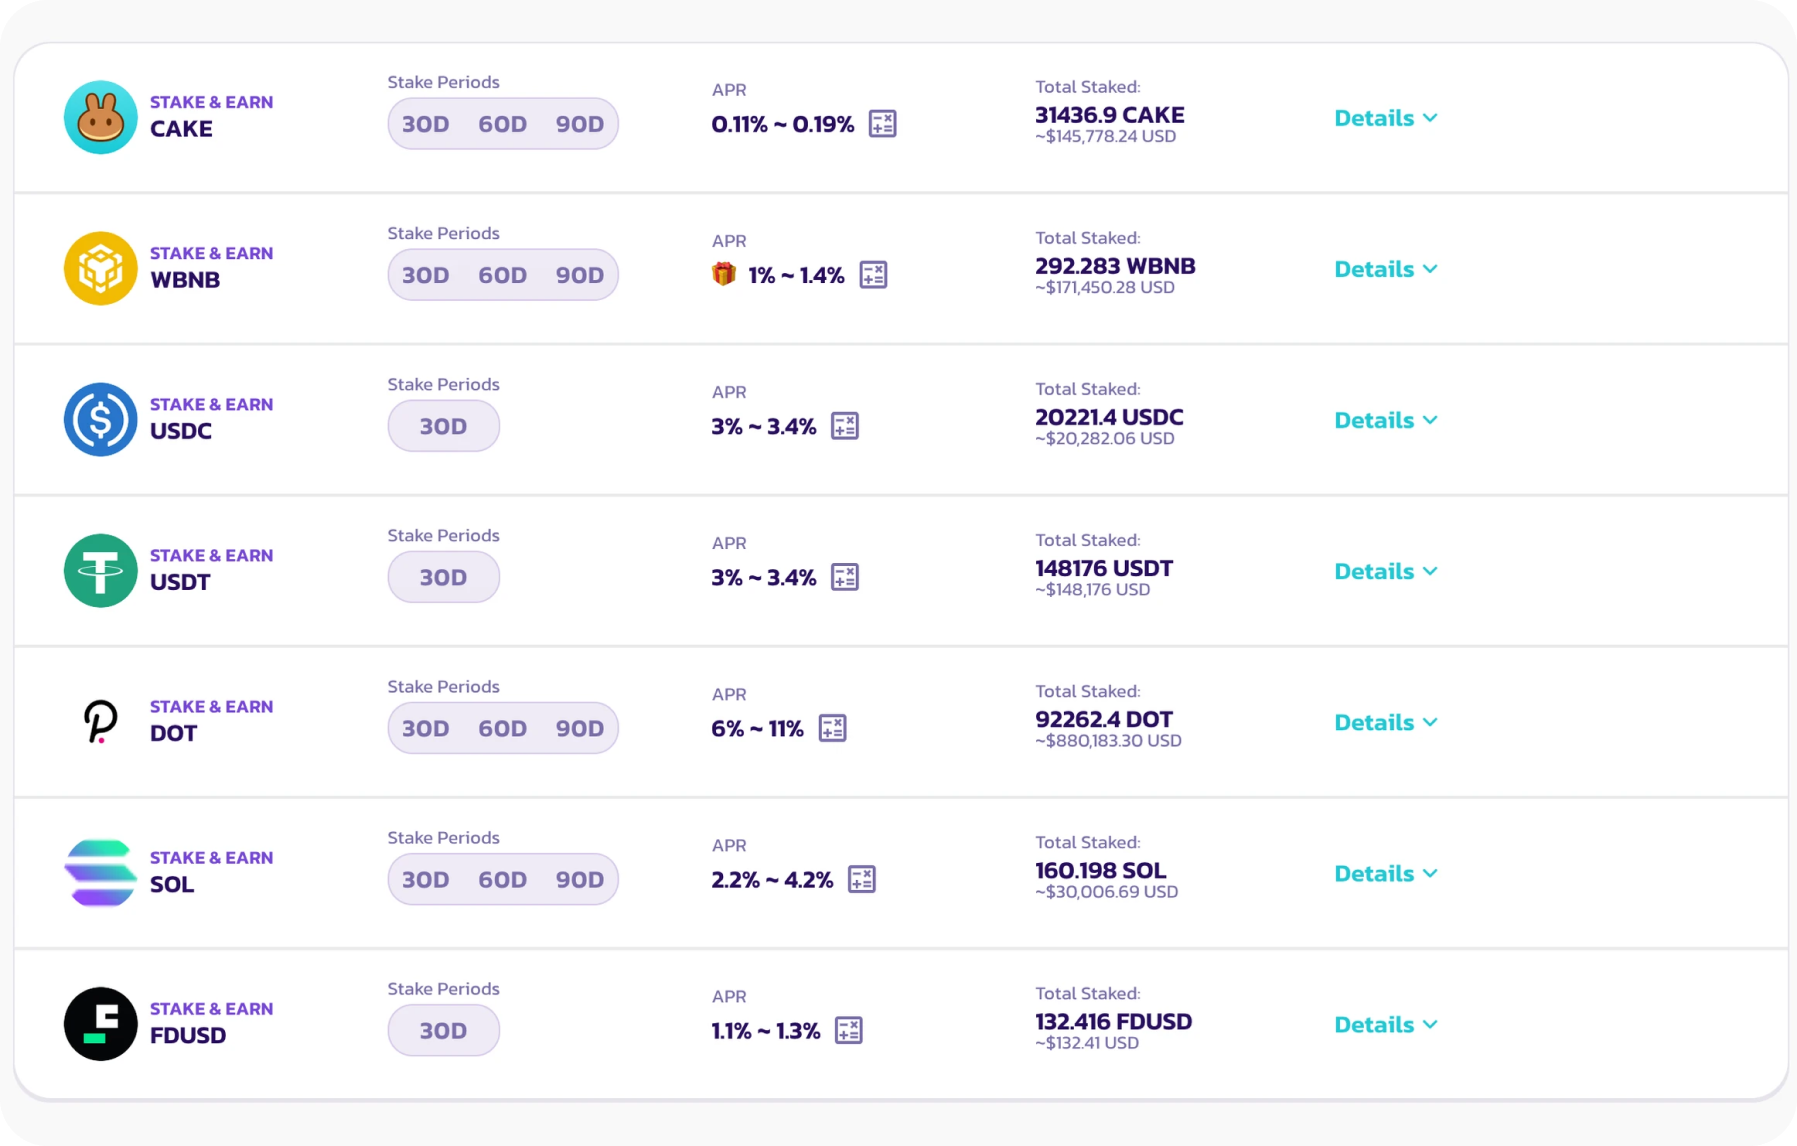
Task: Select 90D stake period for SOL
Action: click(x=580, y=879)
